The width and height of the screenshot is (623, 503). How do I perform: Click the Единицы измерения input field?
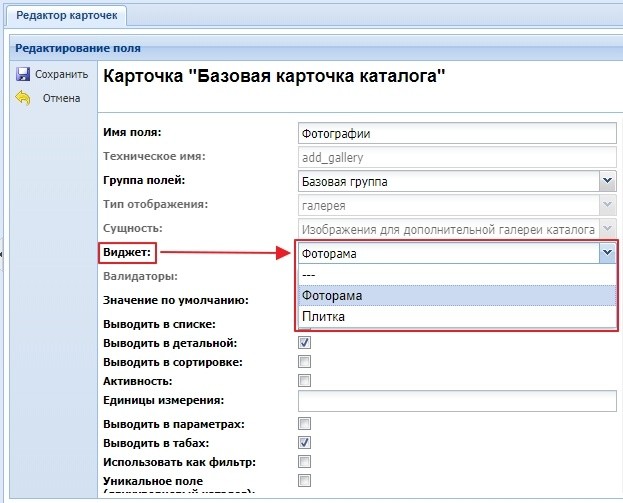point(456,401)
